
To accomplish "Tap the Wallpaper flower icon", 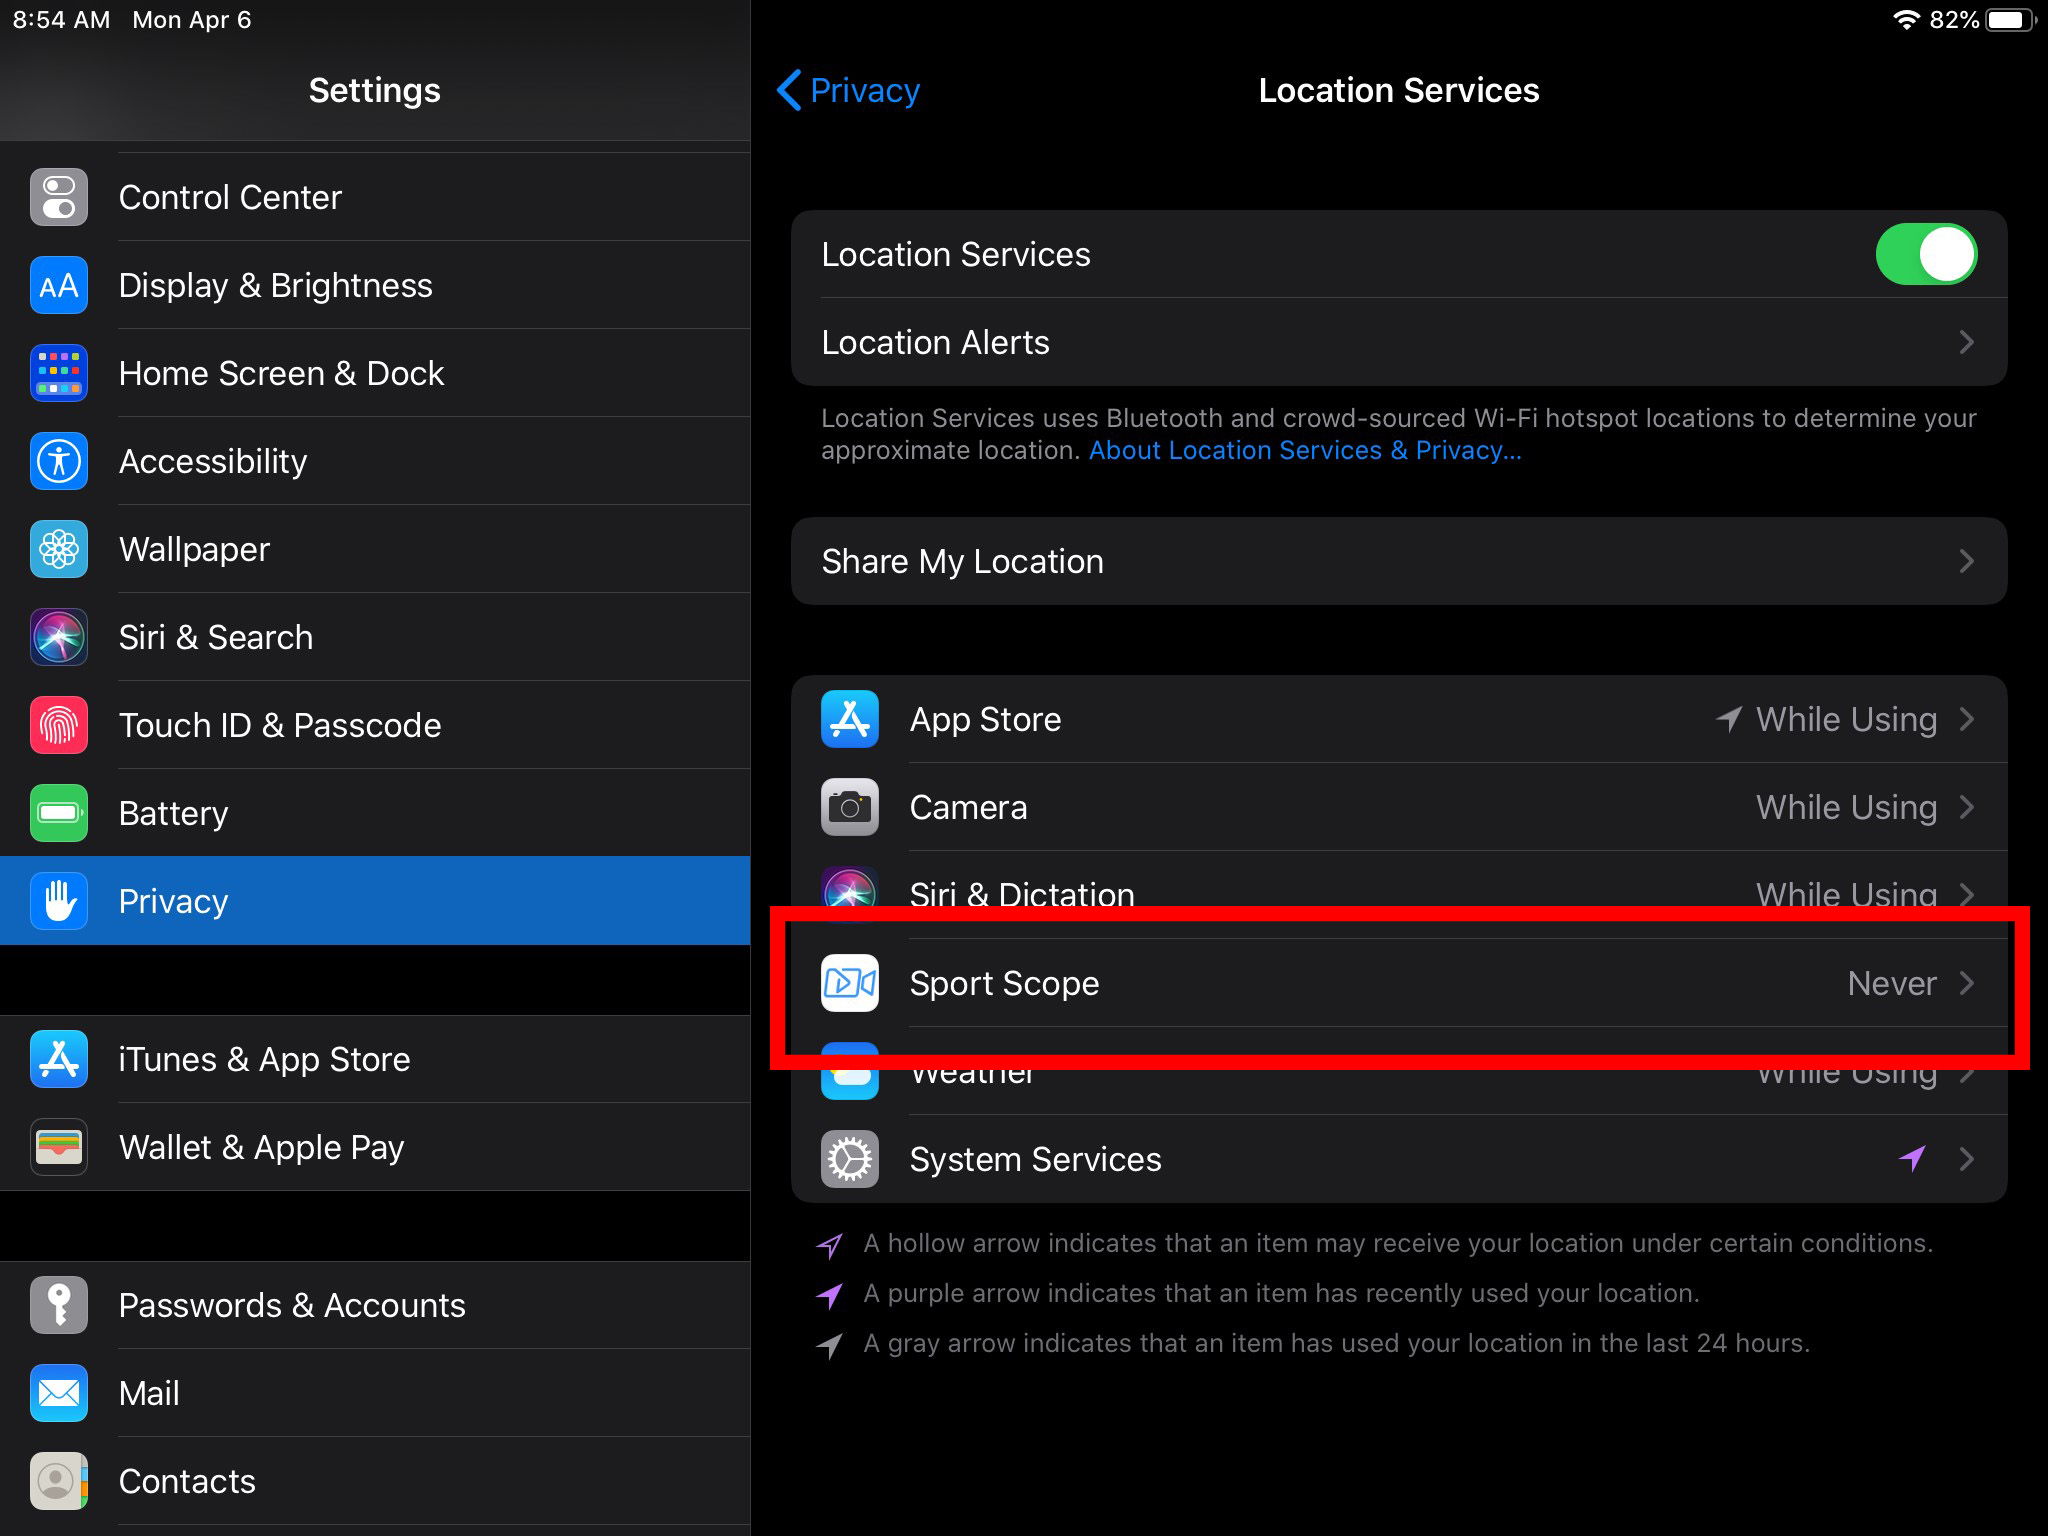I will pyautogui.click(x=59, y=549).
